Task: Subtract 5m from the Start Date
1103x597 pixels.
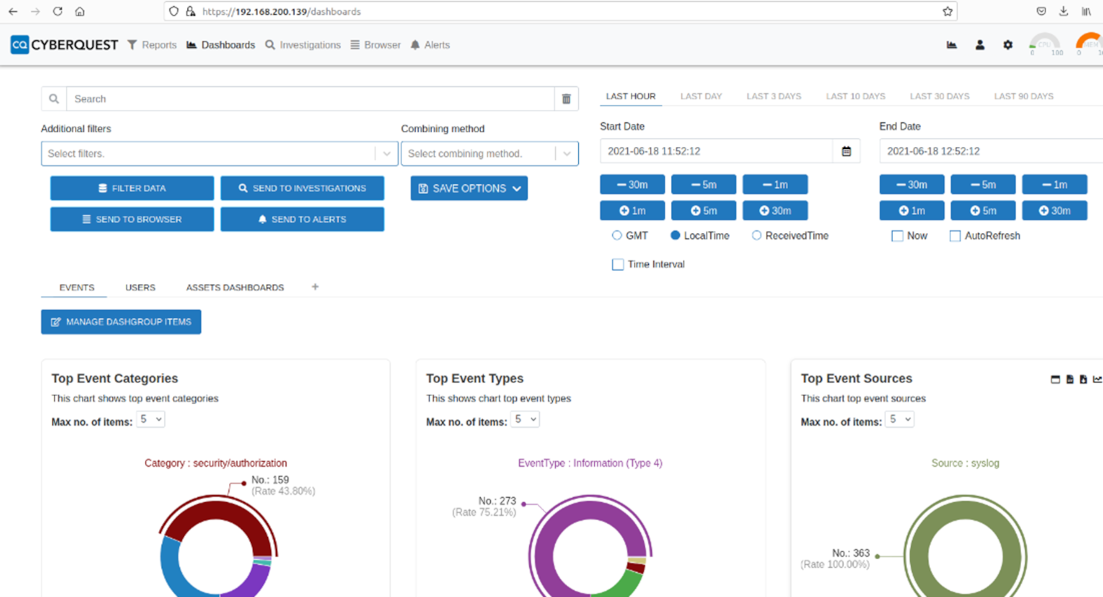Action: (x=703, y=184)
